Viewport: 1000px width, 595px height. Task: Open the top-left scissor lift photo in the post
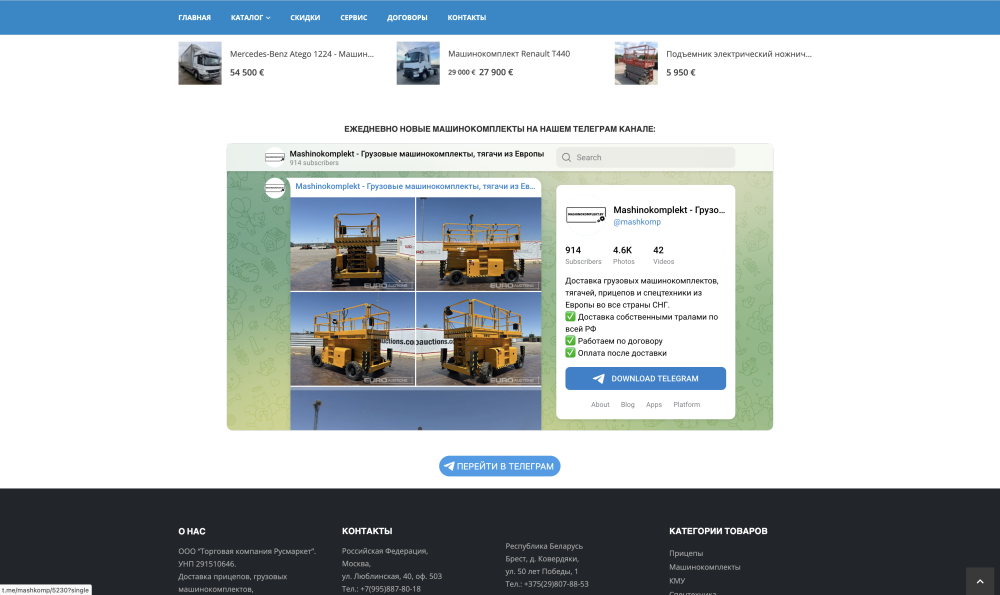coord(352,243)
